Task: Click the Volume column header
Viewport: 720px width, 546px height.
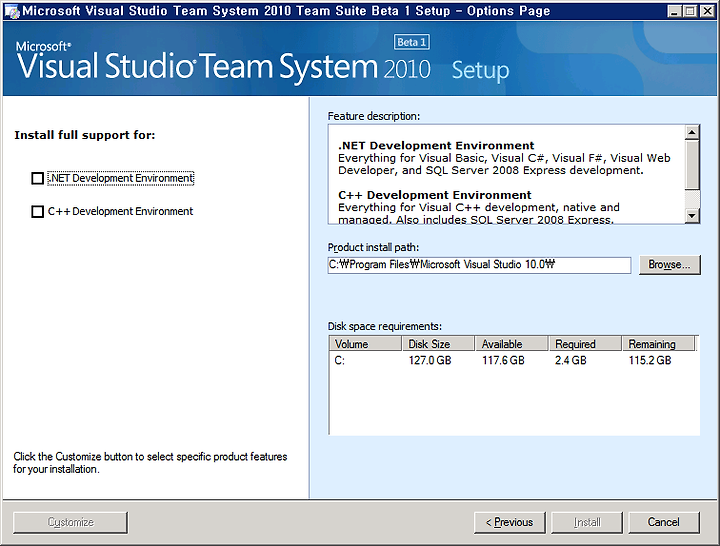Action: [366, 344]
